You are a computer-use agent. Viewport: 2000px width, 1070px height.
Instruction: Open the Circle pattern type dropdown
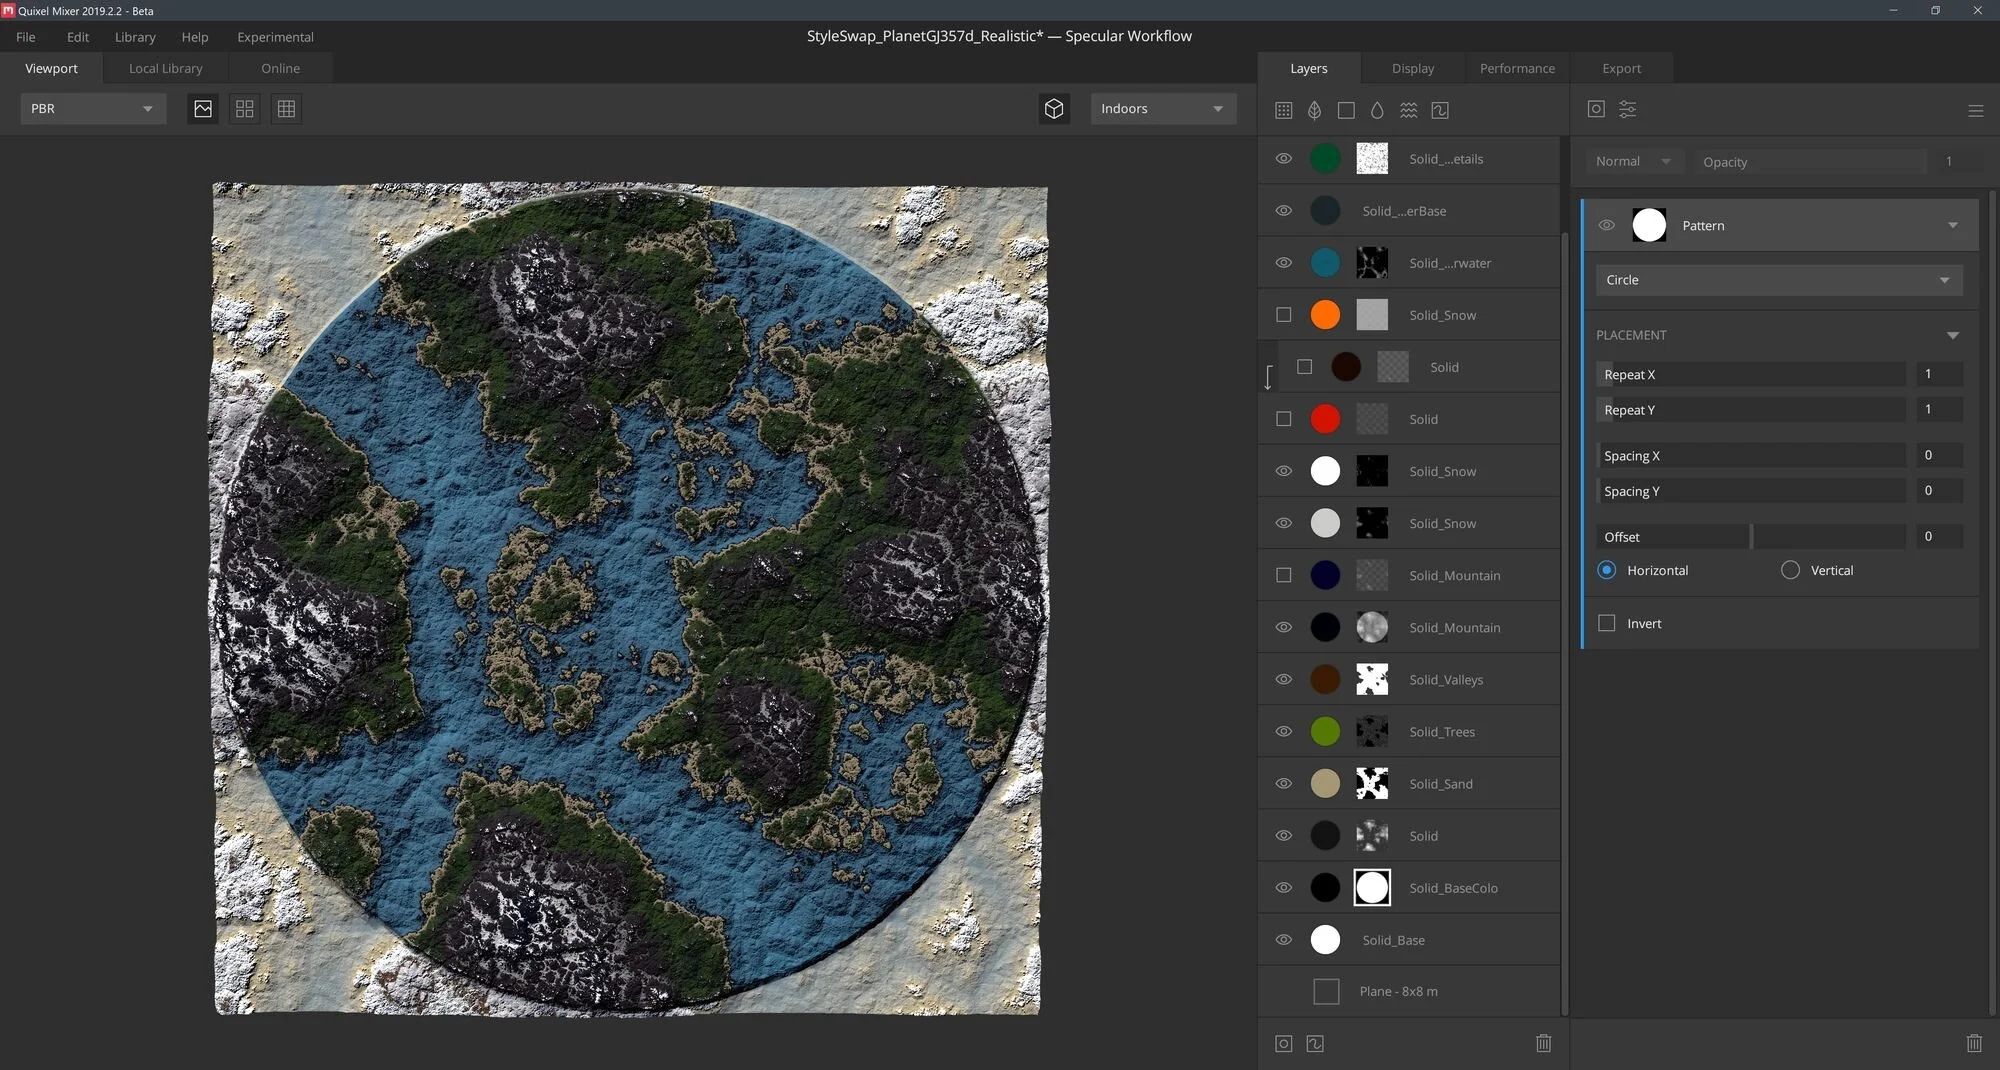coord(1778,280)
